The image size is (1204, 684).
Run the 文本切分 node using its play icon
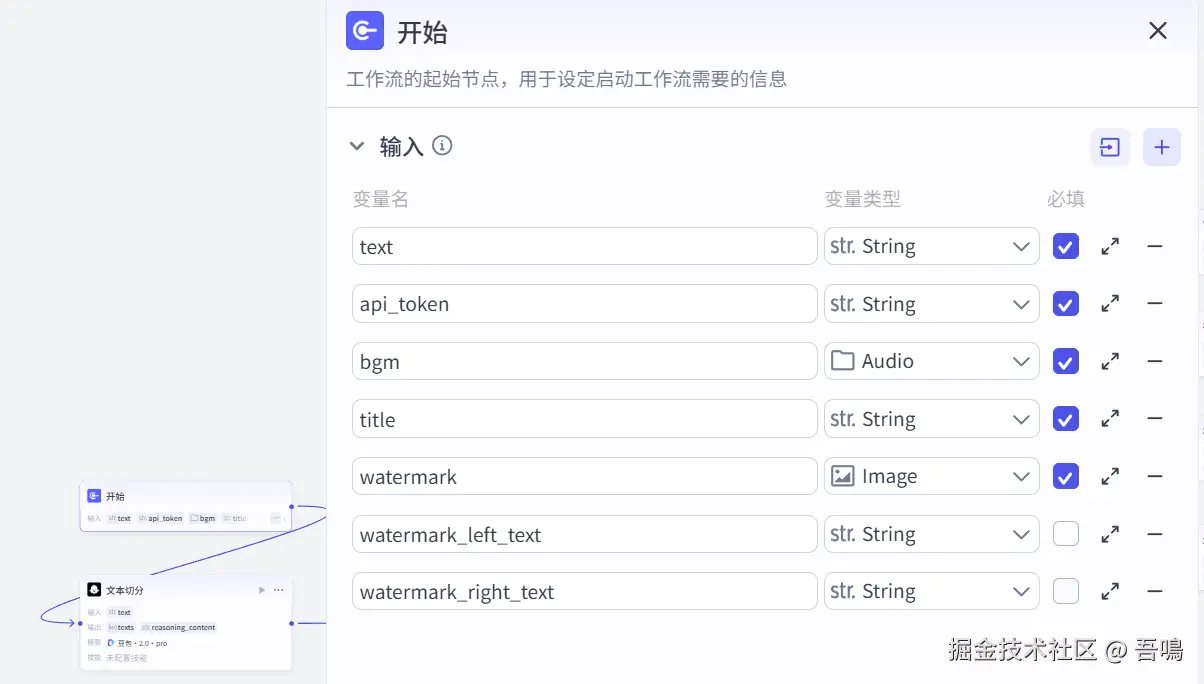(x=262, y=590)
